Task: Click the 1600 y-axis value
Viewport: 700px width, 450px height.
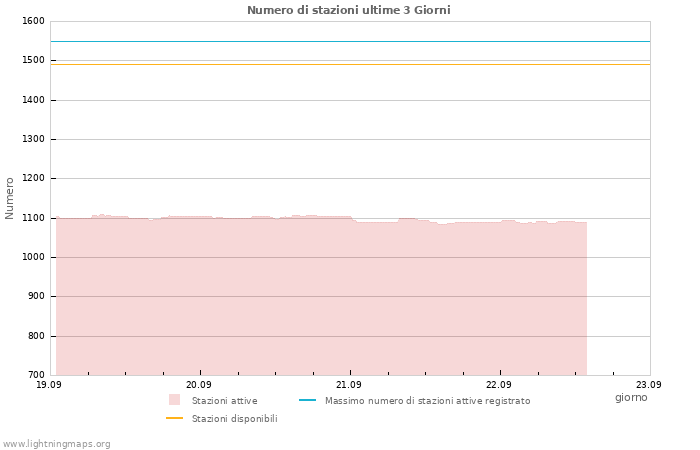Action: pyautogui.click(x=33, y=21)
